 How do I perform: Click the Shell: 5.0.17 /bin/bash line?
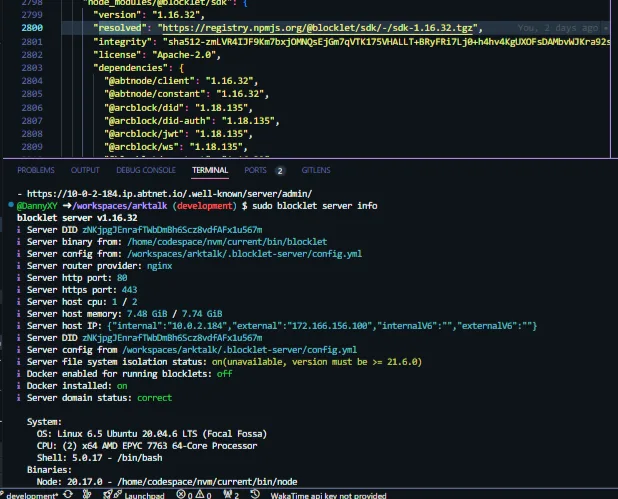[x=99, y=458]
